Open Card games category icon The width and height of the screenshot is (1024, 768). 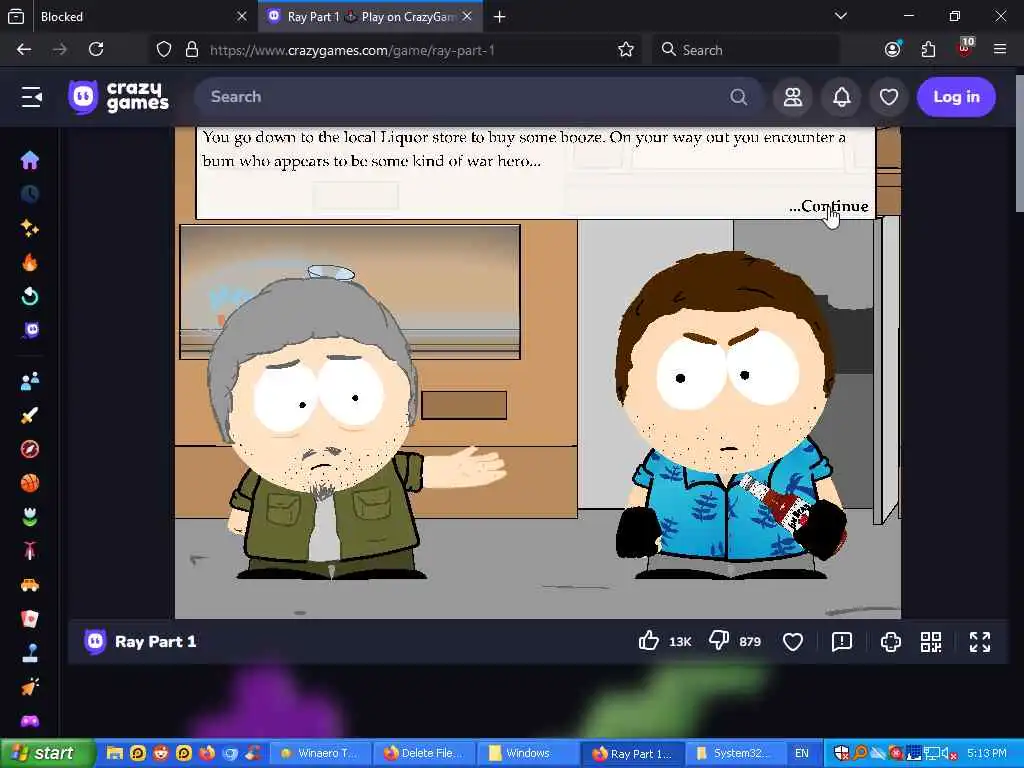29,618
